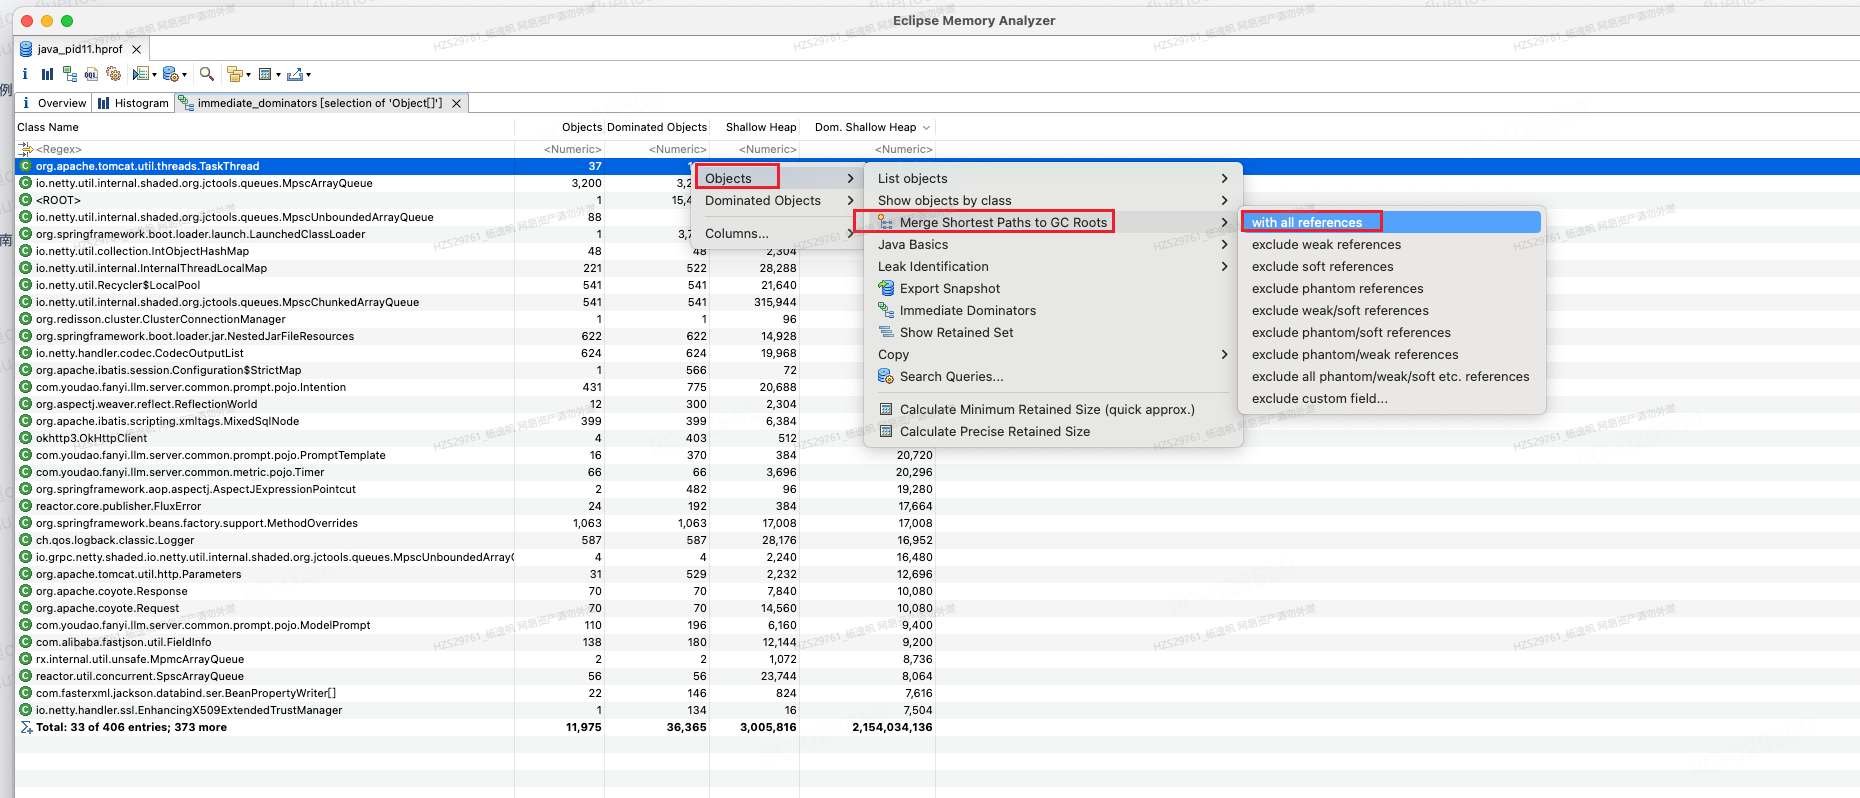Click the Objects column Numeric filter field
The width and height of the screenshot is (1860, 798).
point(560,149)
